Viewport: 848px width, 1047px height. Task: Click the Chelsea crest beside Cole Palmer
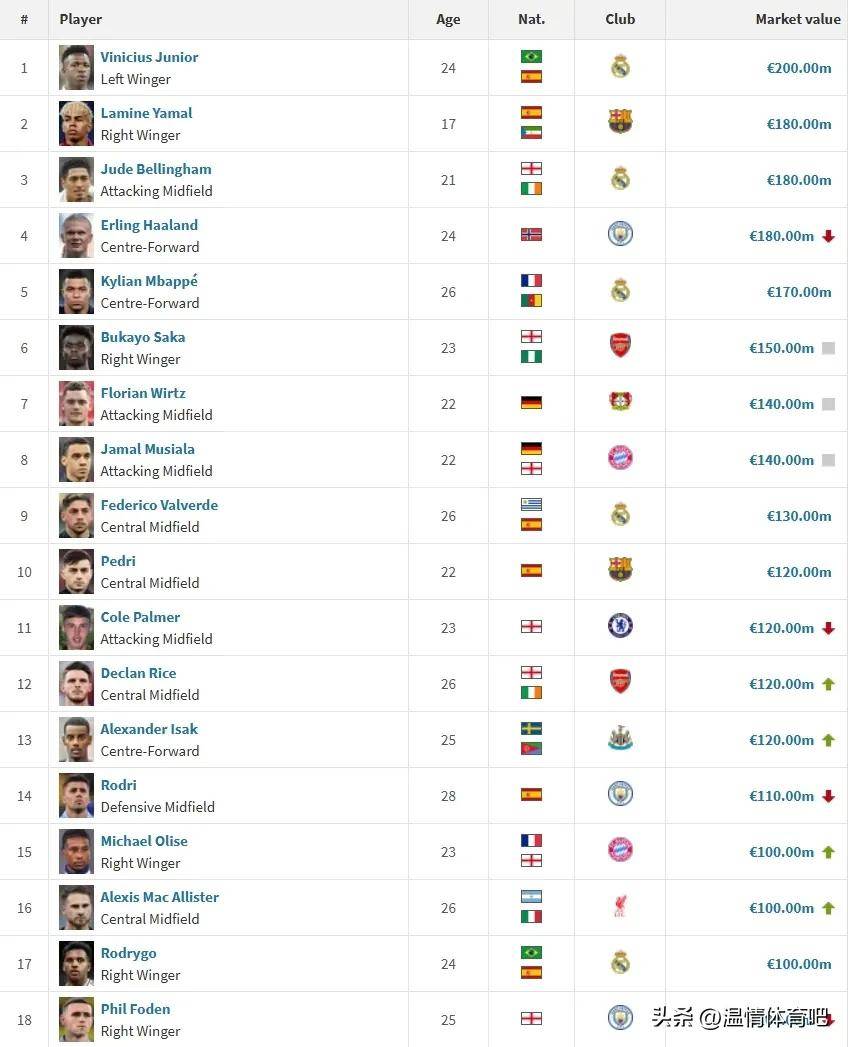coord(620,626)
